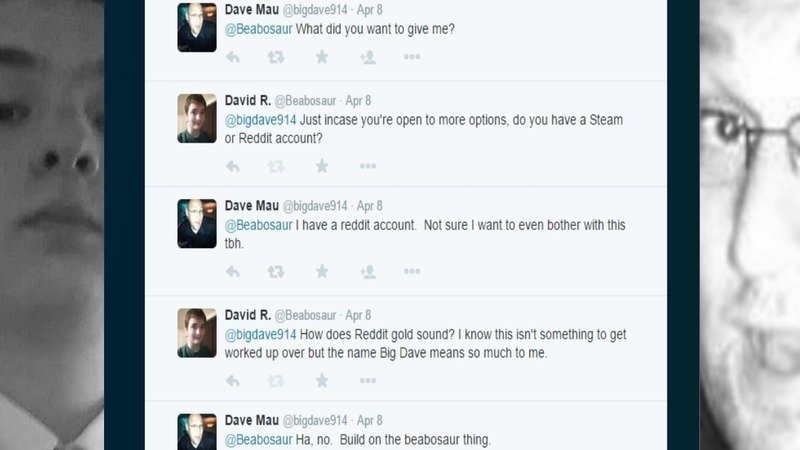Reply to the "I have a reddit account" tweet
The image size is (800, 450).
pyautogui.click(x=233, y=271)
